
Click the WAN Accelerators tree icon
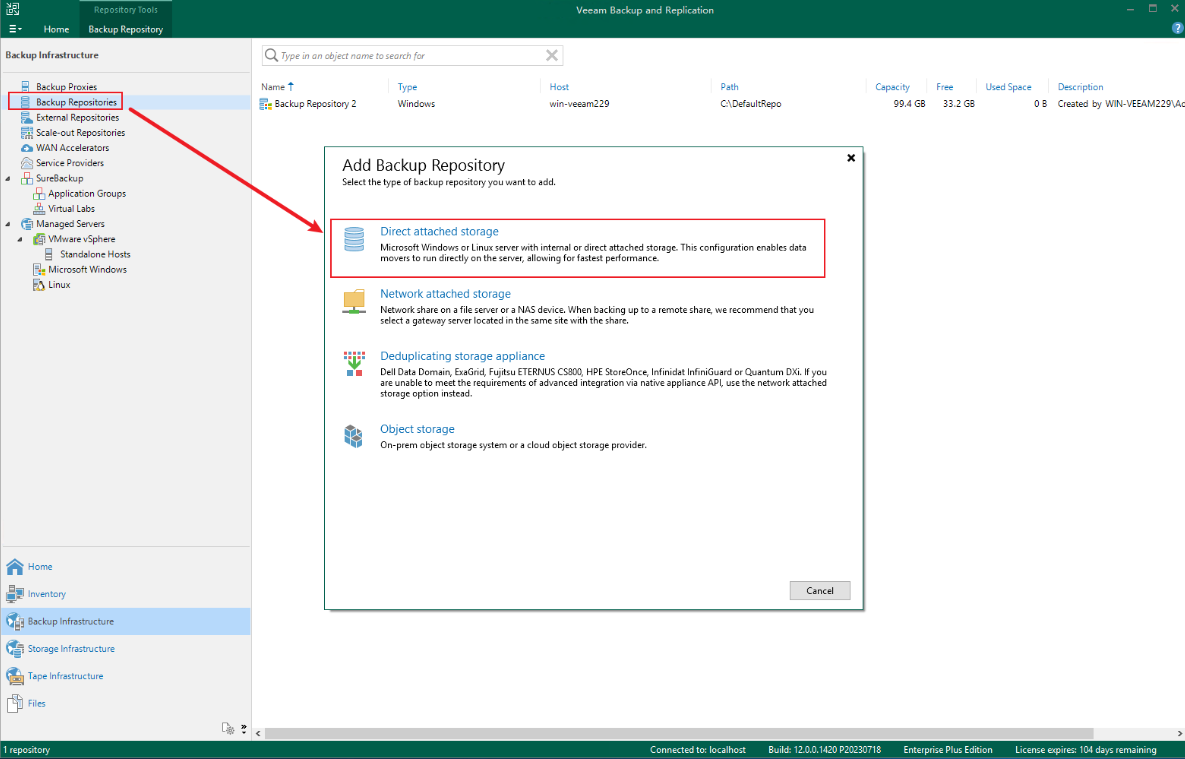tap(27, 148)
